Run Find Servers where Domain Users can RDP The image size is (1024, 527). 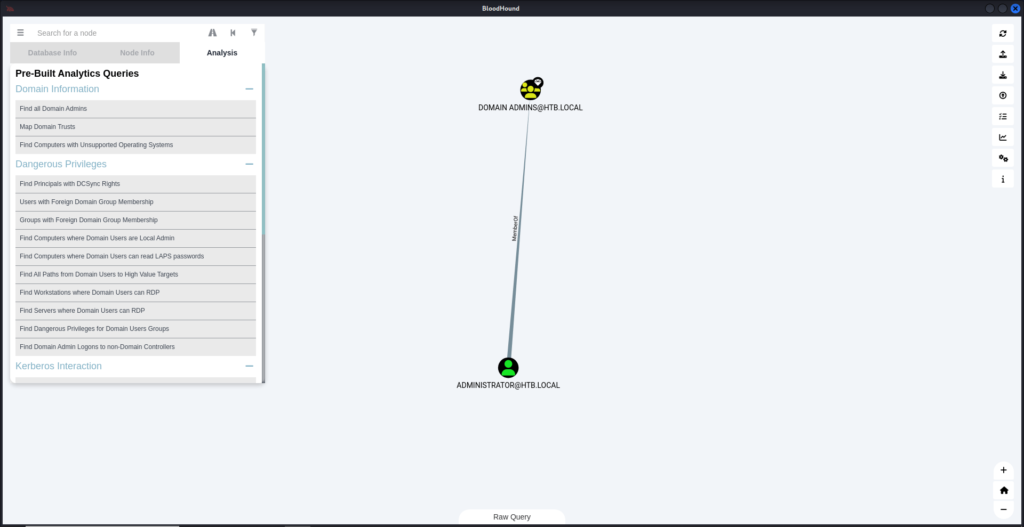[136, 311]
